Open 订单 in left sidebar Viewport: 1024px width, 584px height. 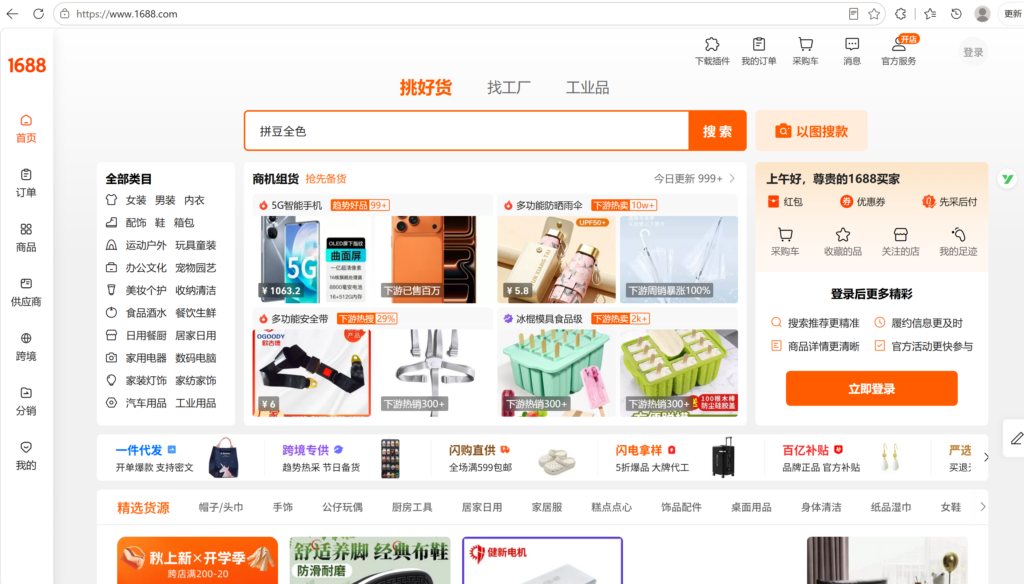coord(26,183)
